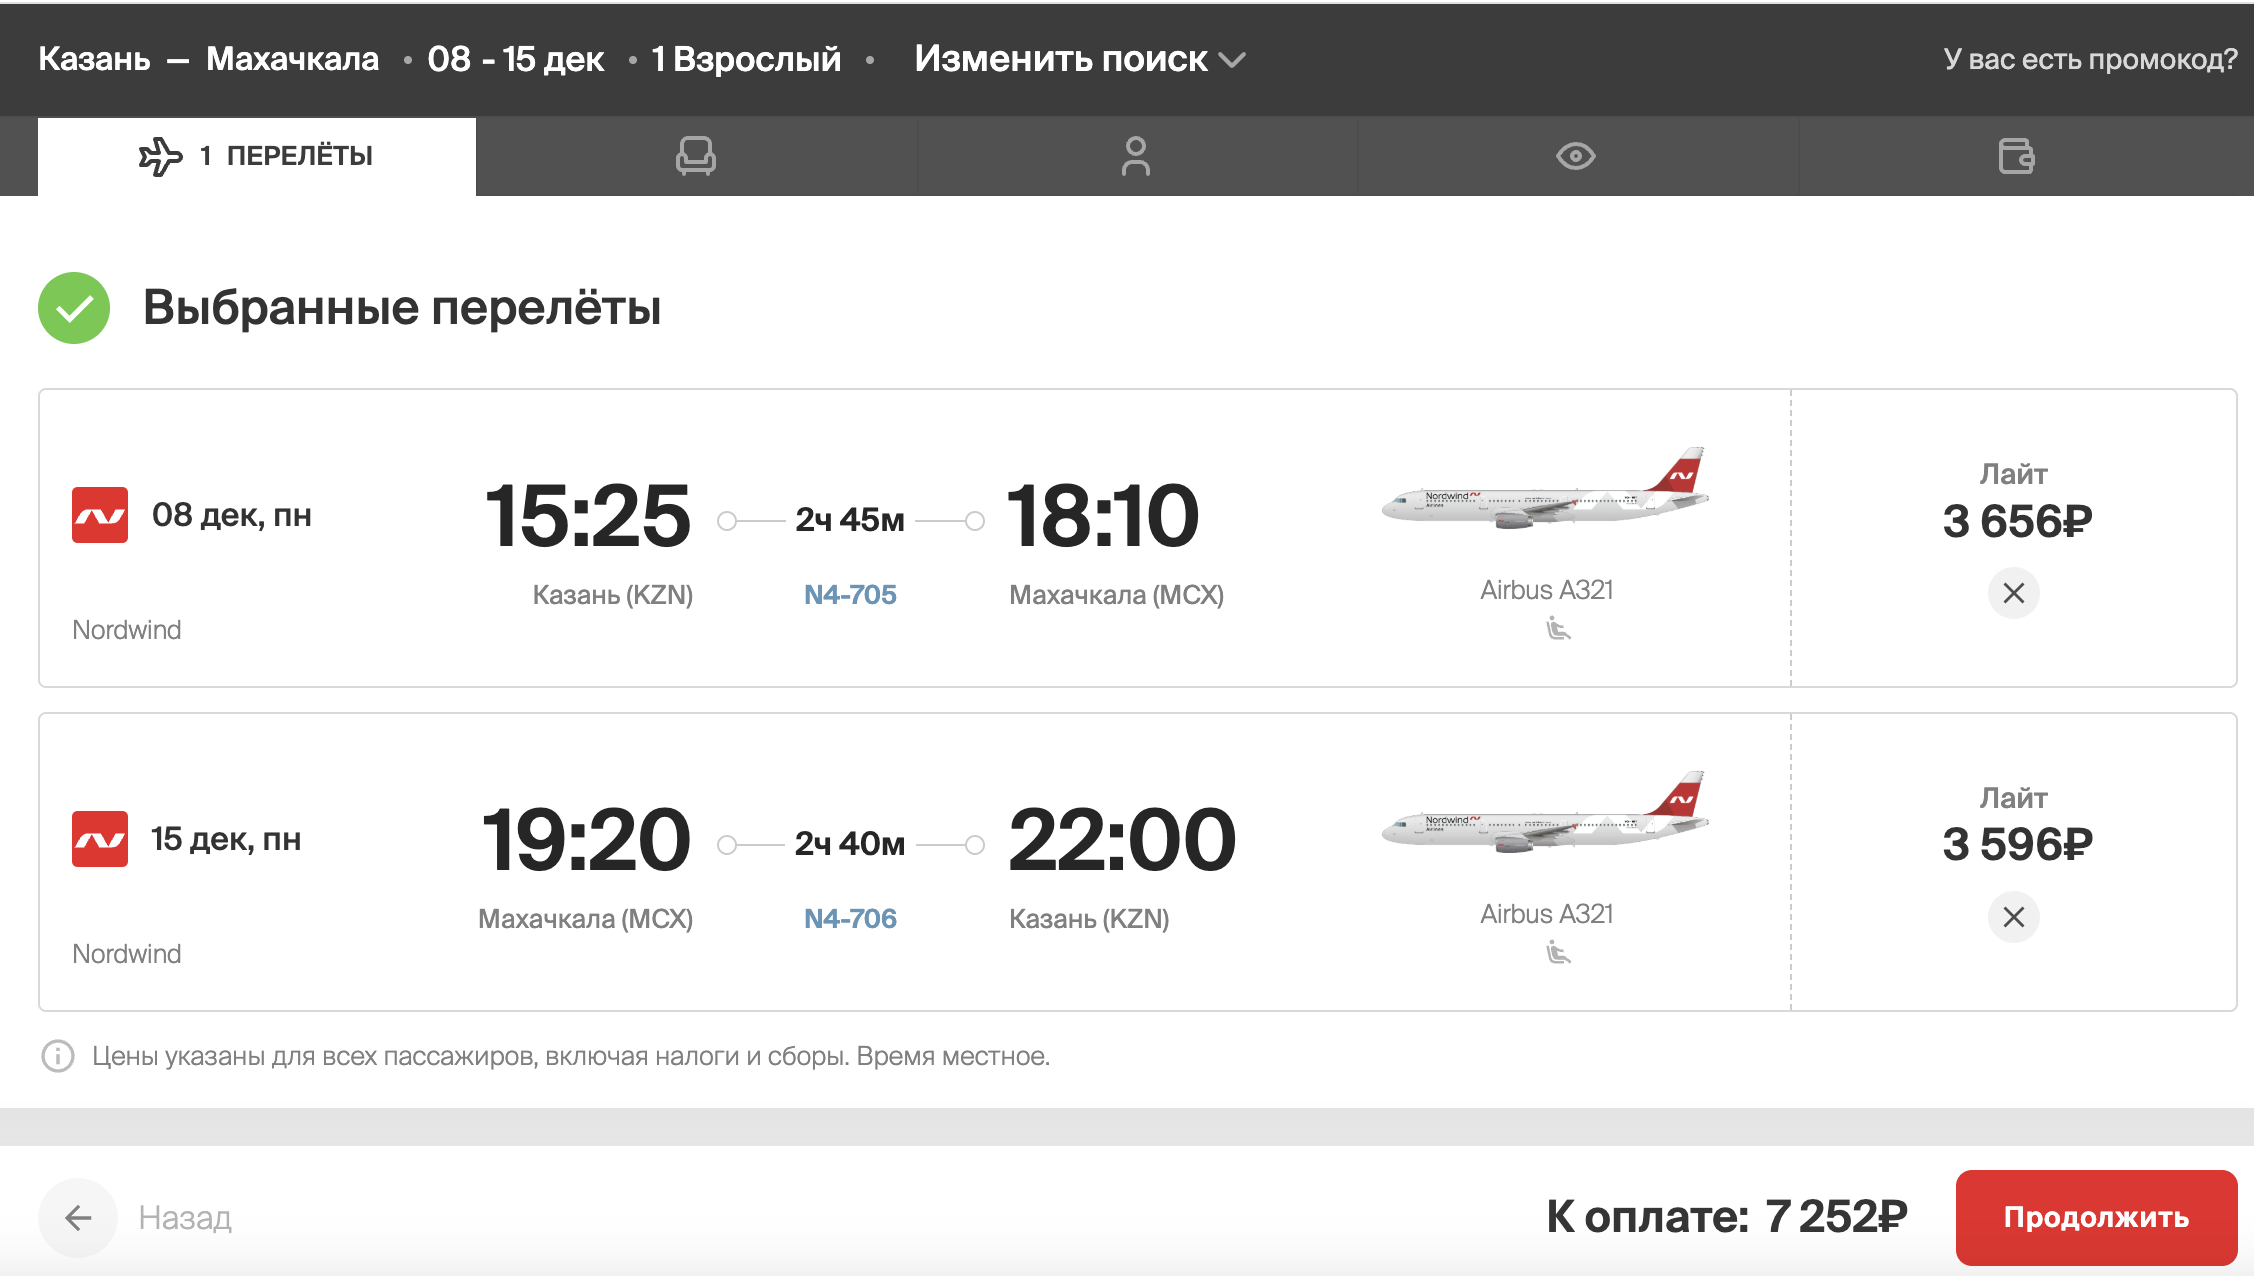Click the Продолжить button

pyautogui.click(x=2096, y=1217)
